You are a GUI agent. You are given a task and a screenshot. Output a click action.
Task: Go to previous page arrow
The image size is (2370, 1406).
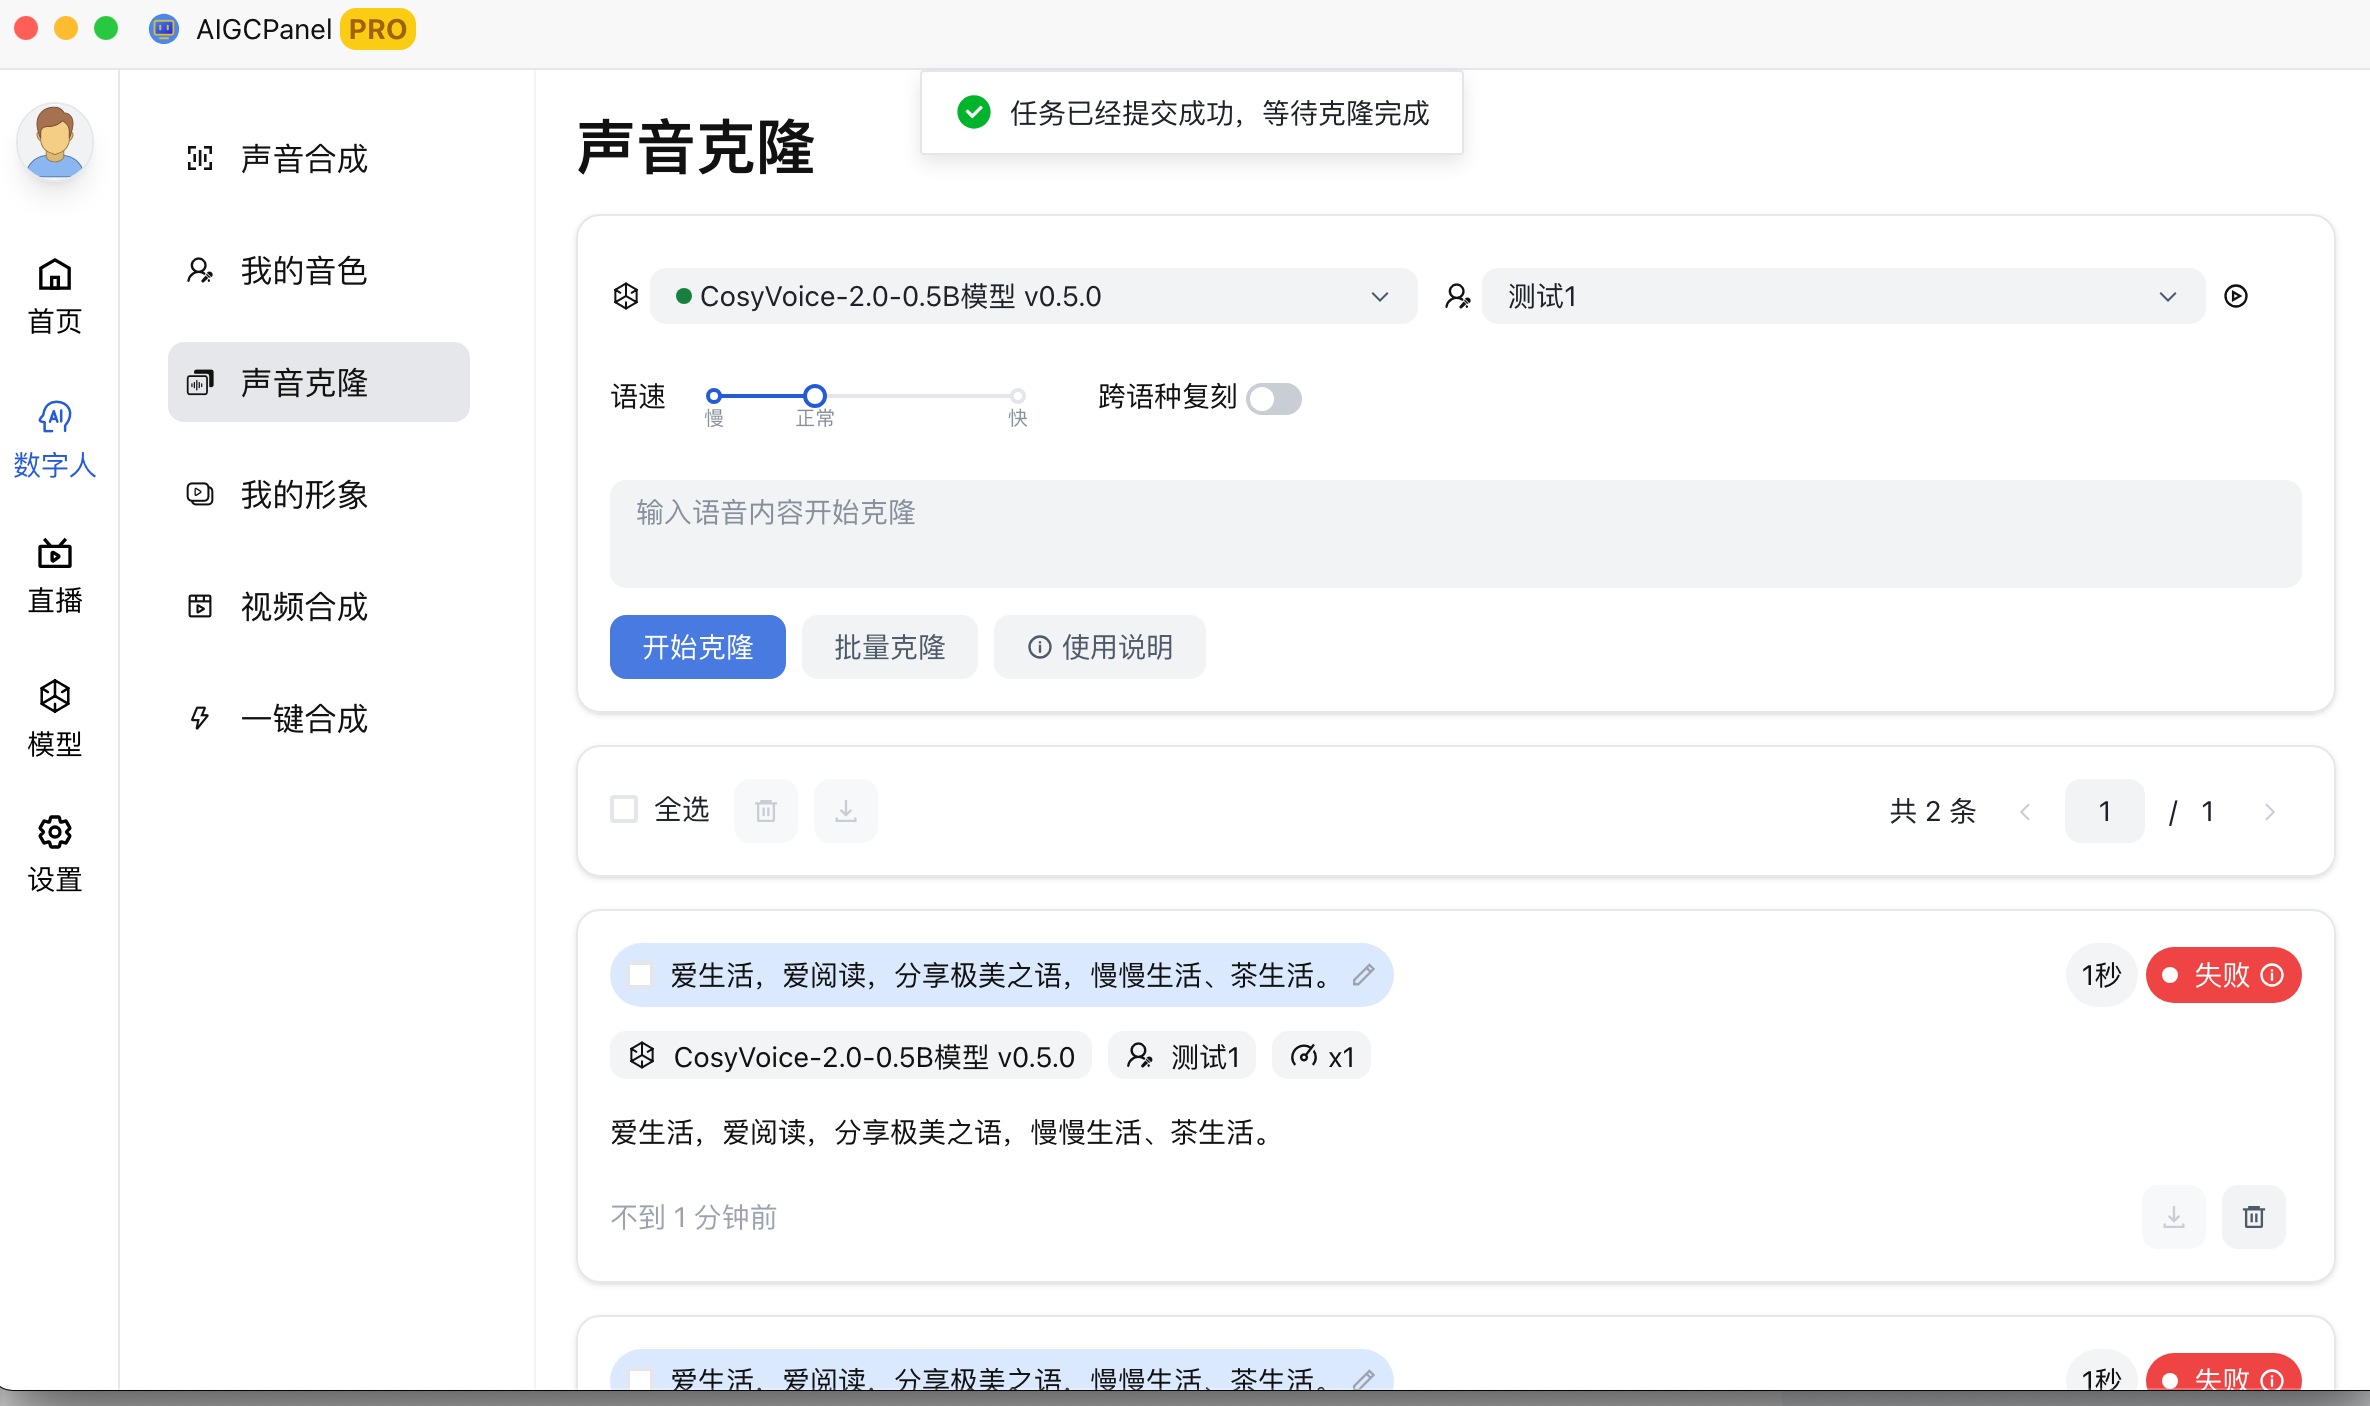[x=2025, y=811]
